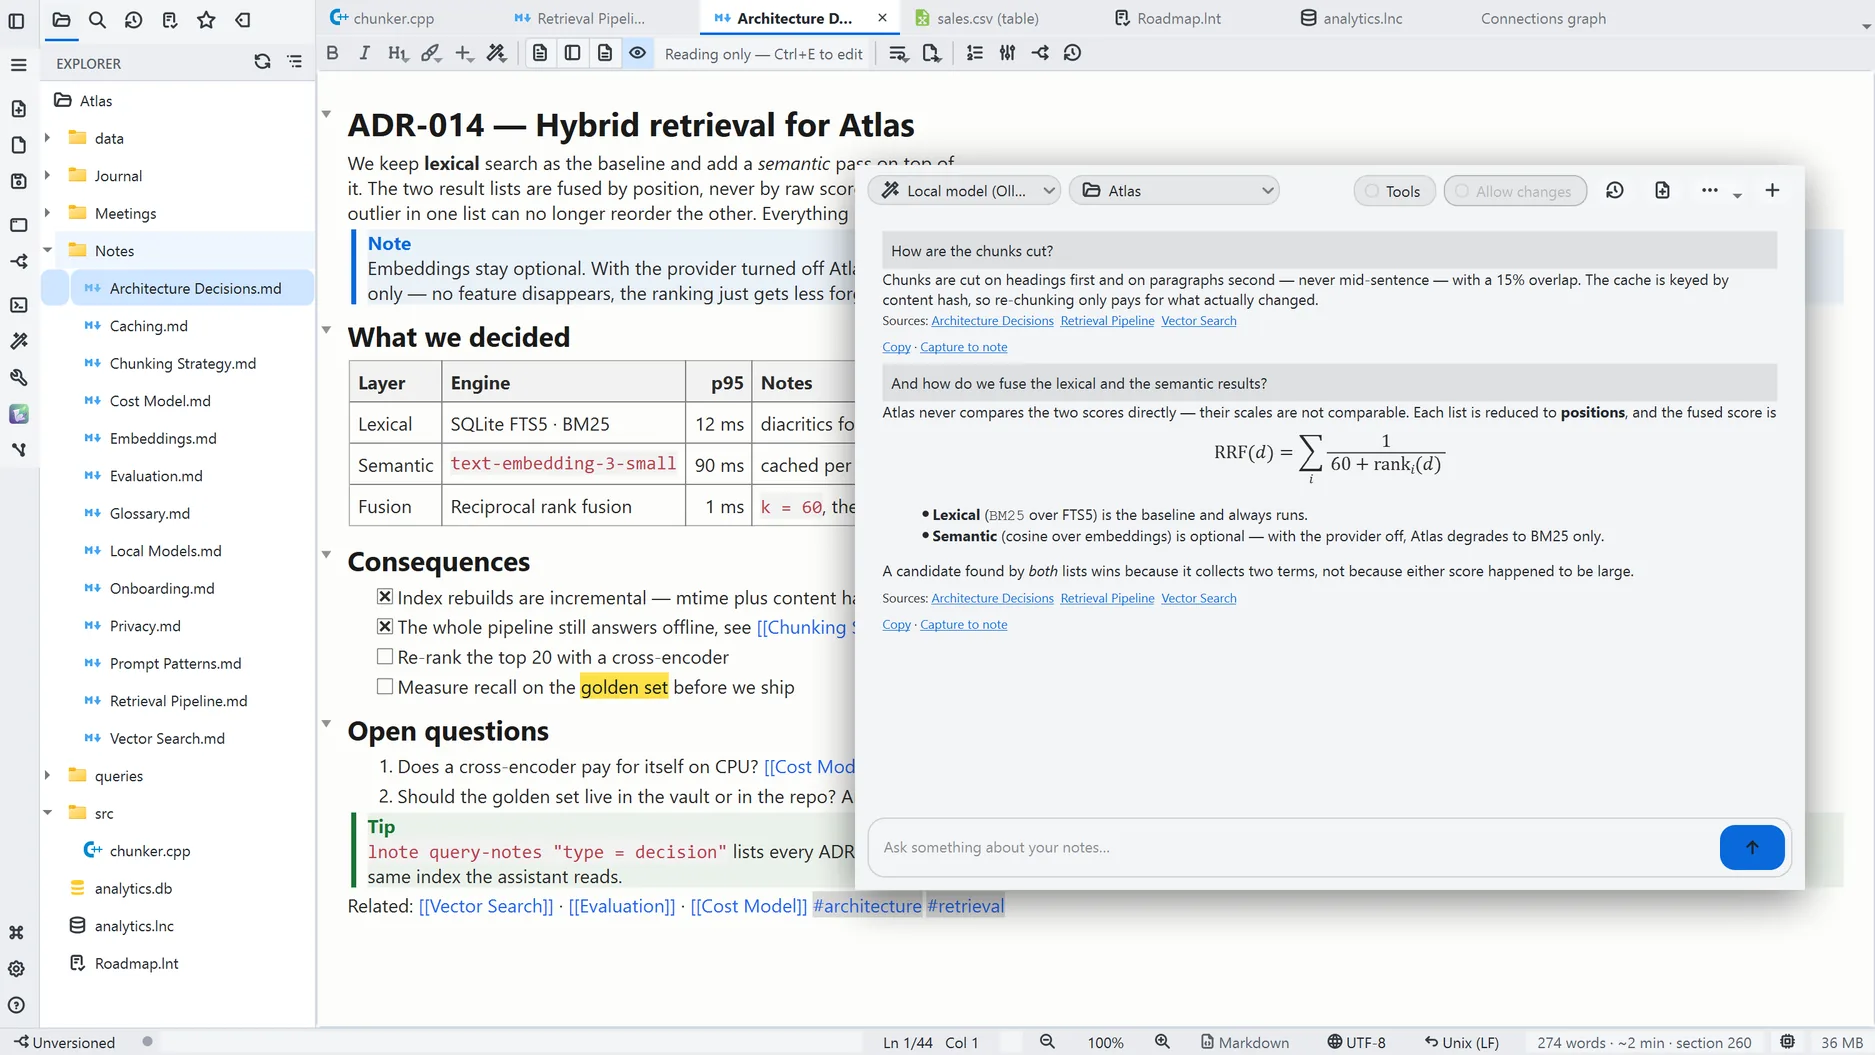Send the assistant question arrow button

pos(1752,847)
